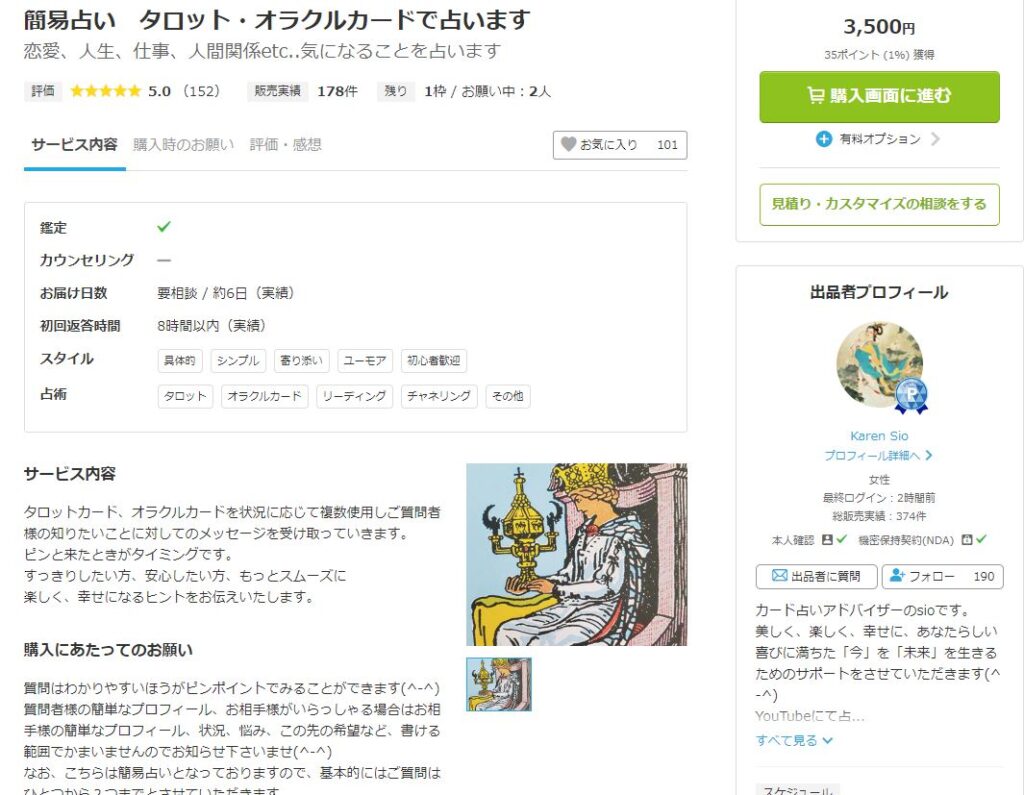This screenshot has width=1024, height=795.
Task: Click the blue P badge on seller avatar
Action: click(x=911, y=396)
